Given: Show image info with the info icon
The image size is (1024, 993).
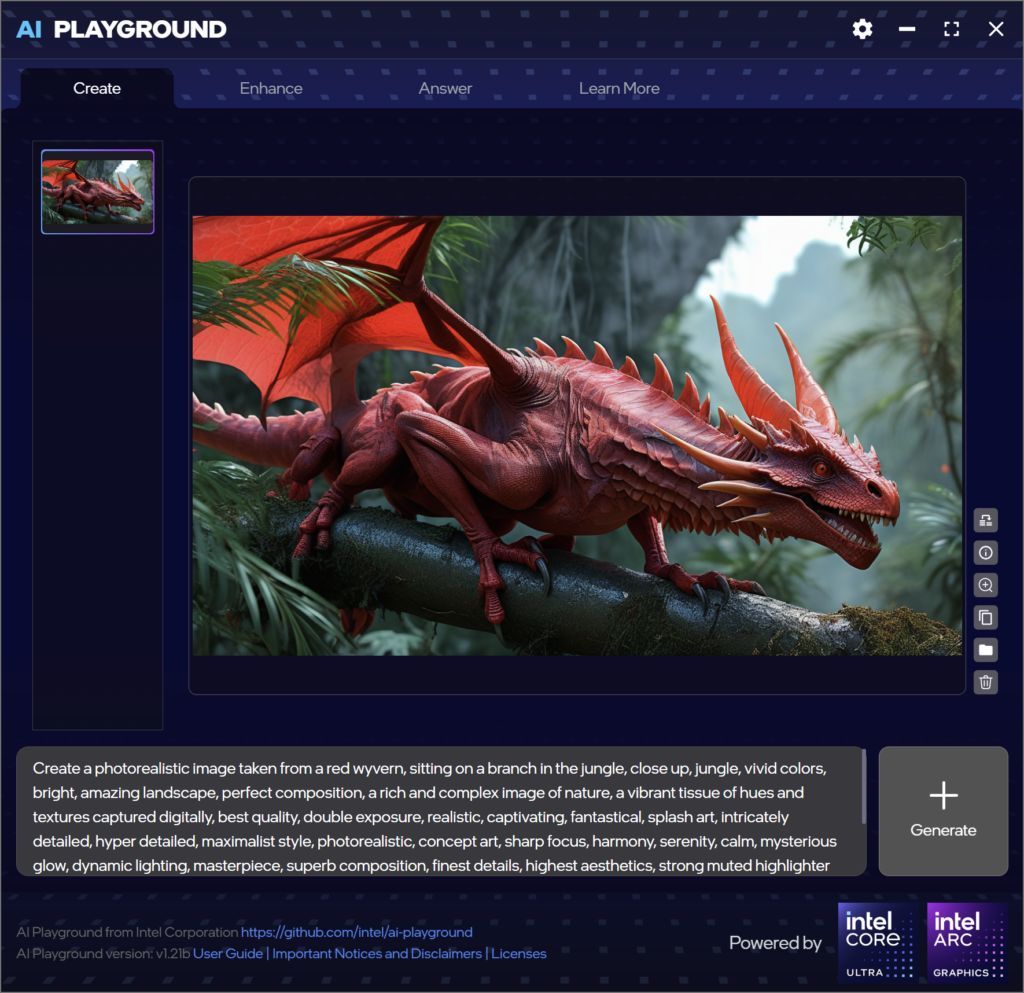Looking at the screenshot, I should [x=985, y=552].
